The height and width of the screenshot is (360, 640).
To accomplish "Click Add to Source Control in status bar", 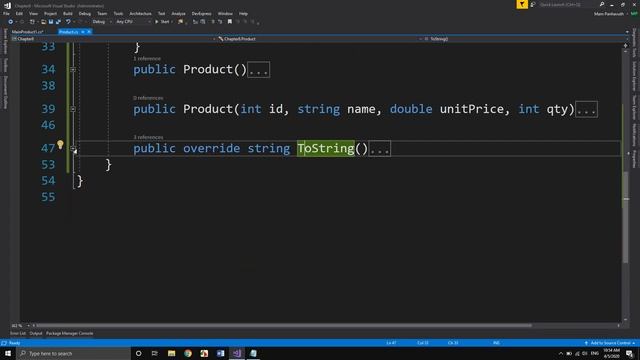I will point(610,343).
